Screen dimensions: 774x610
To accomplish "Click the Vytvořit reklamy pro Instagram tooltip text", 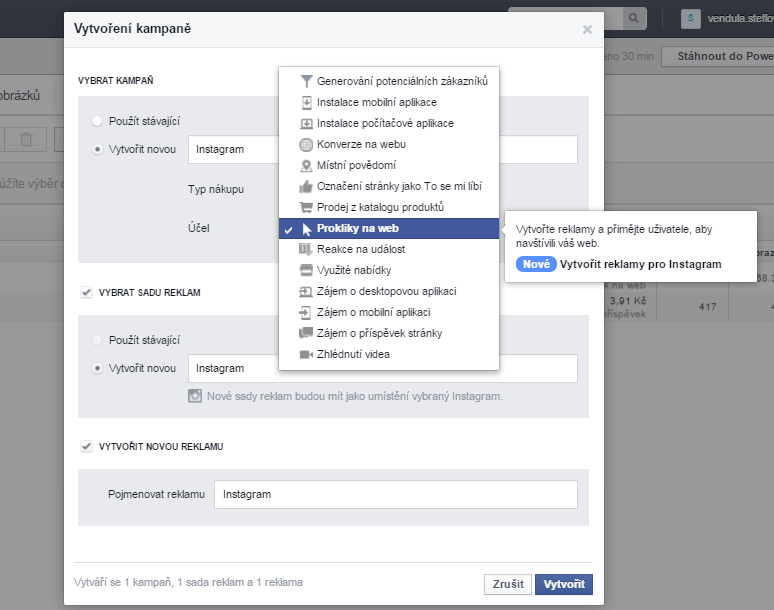I will click(x=641, y=264).
